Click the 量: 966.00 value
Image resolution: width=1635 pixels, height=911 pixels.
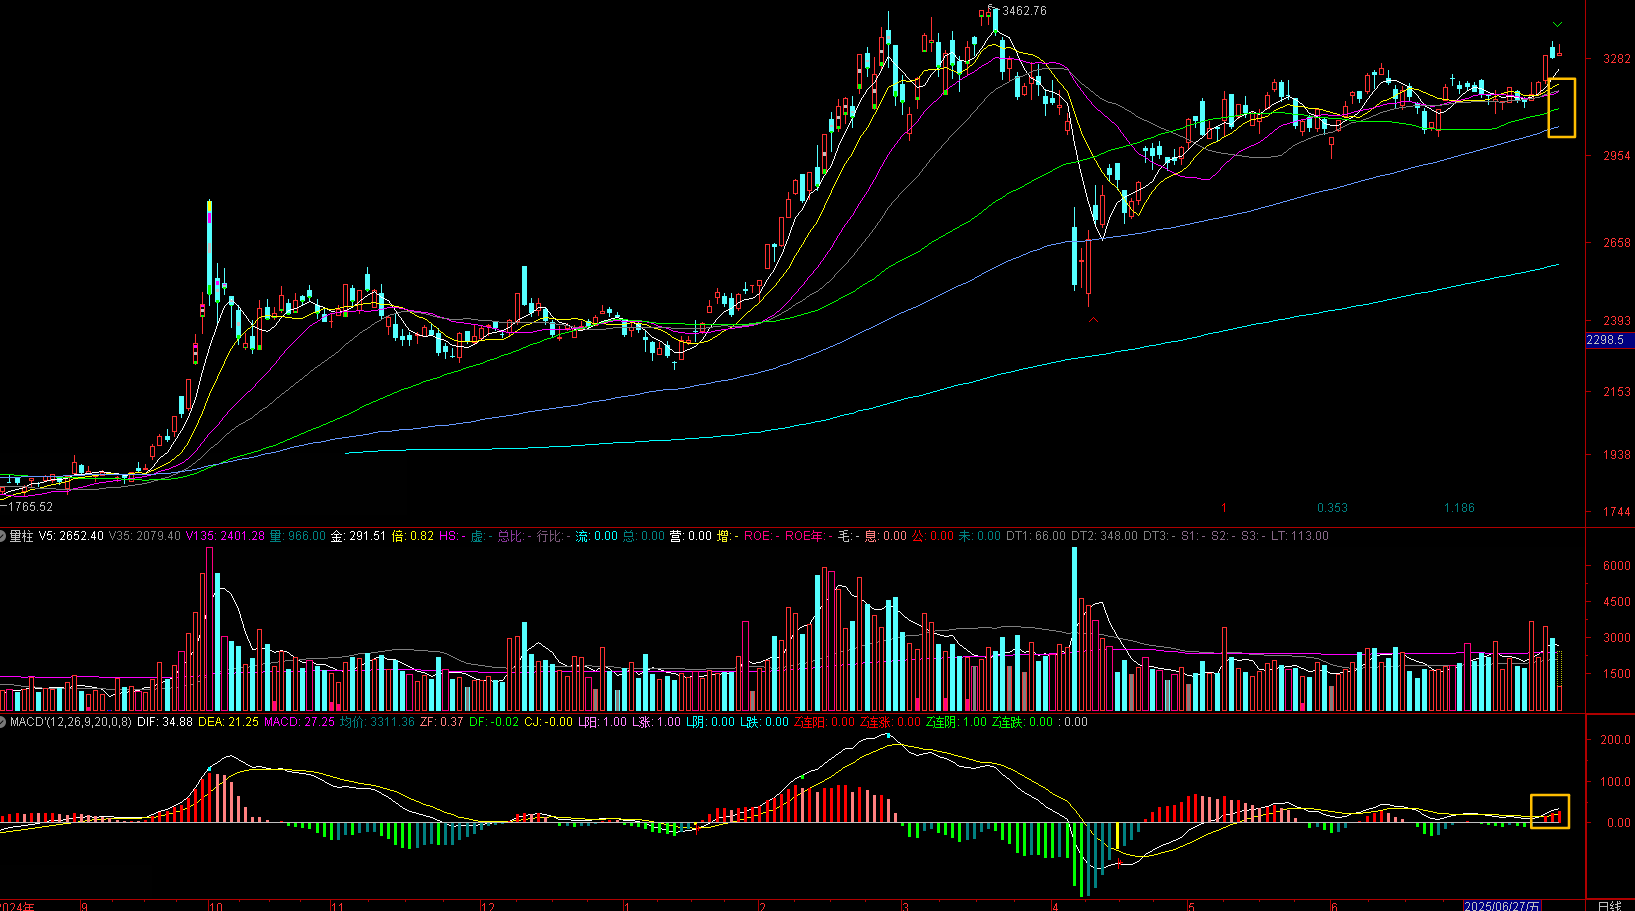(298, 536)
